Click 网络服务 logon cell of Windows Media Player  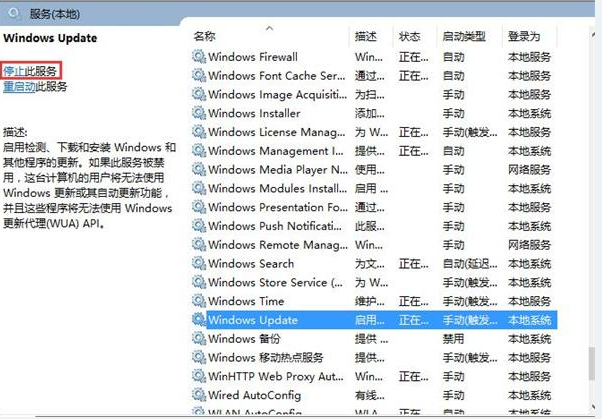click(529, 170)
